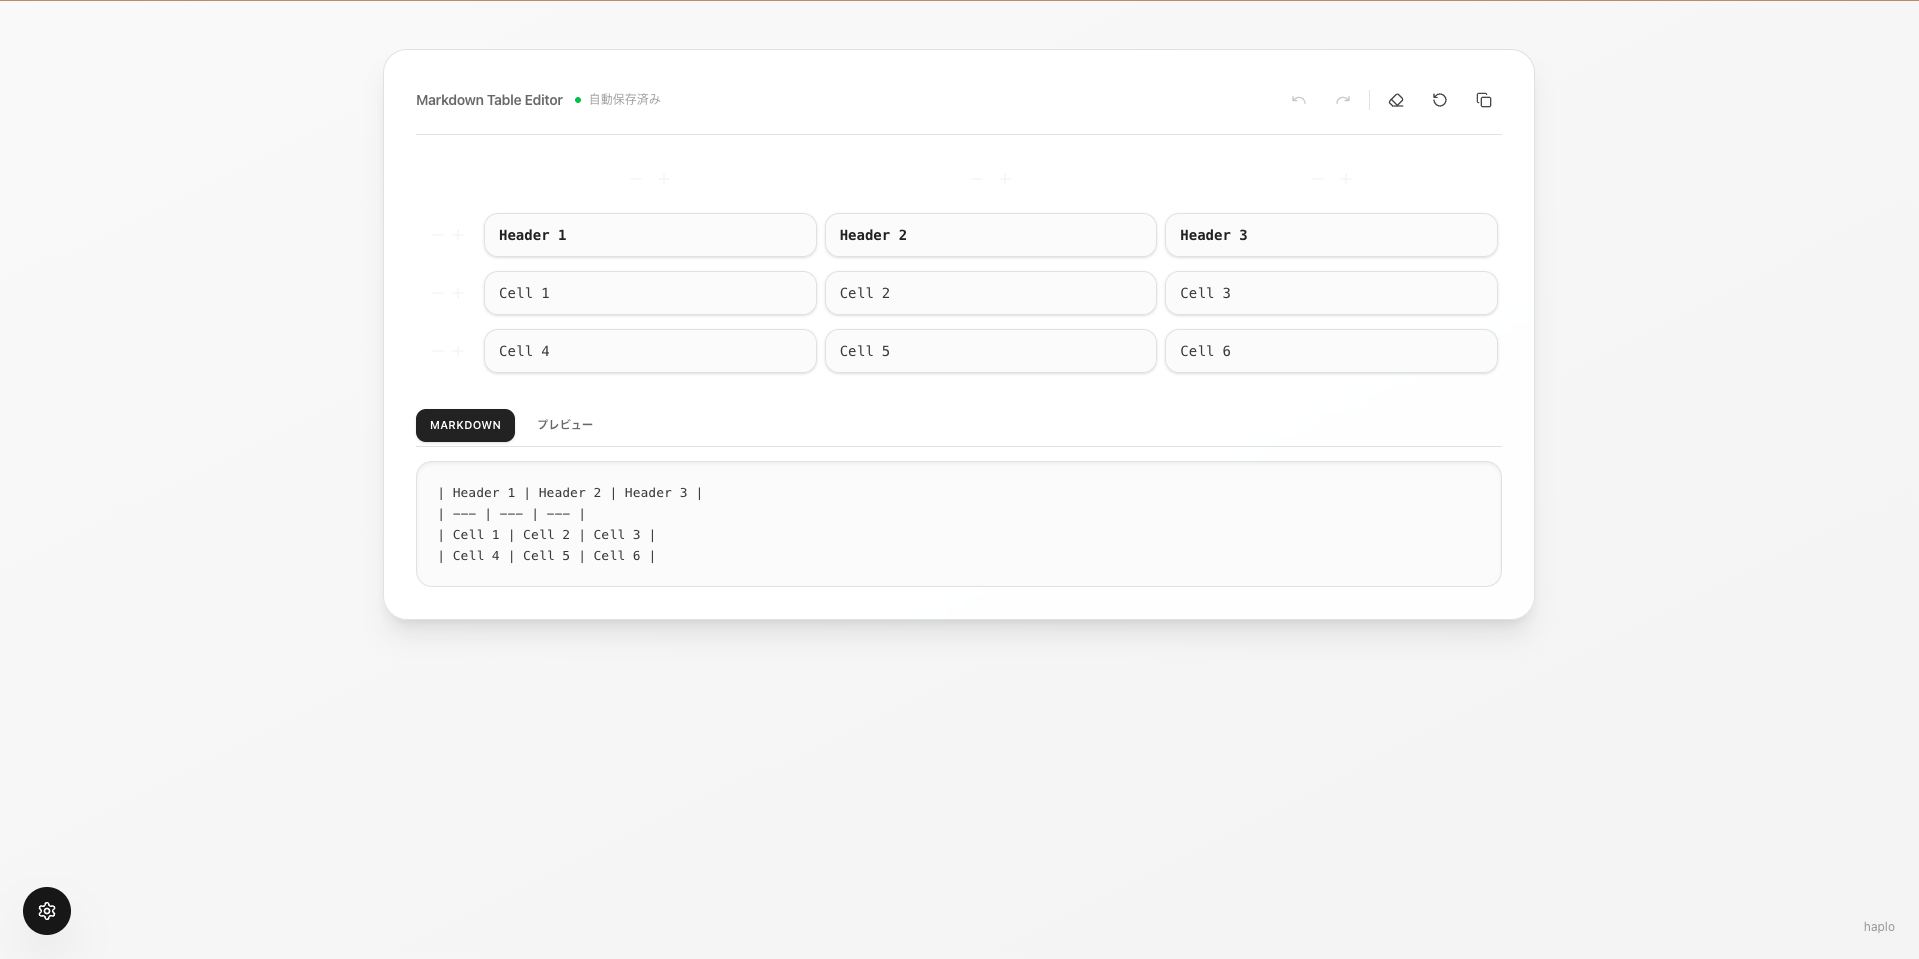The image size is (1919, 959).
Task: Add a column using plus above Header 3
Action: point(1346,179)
